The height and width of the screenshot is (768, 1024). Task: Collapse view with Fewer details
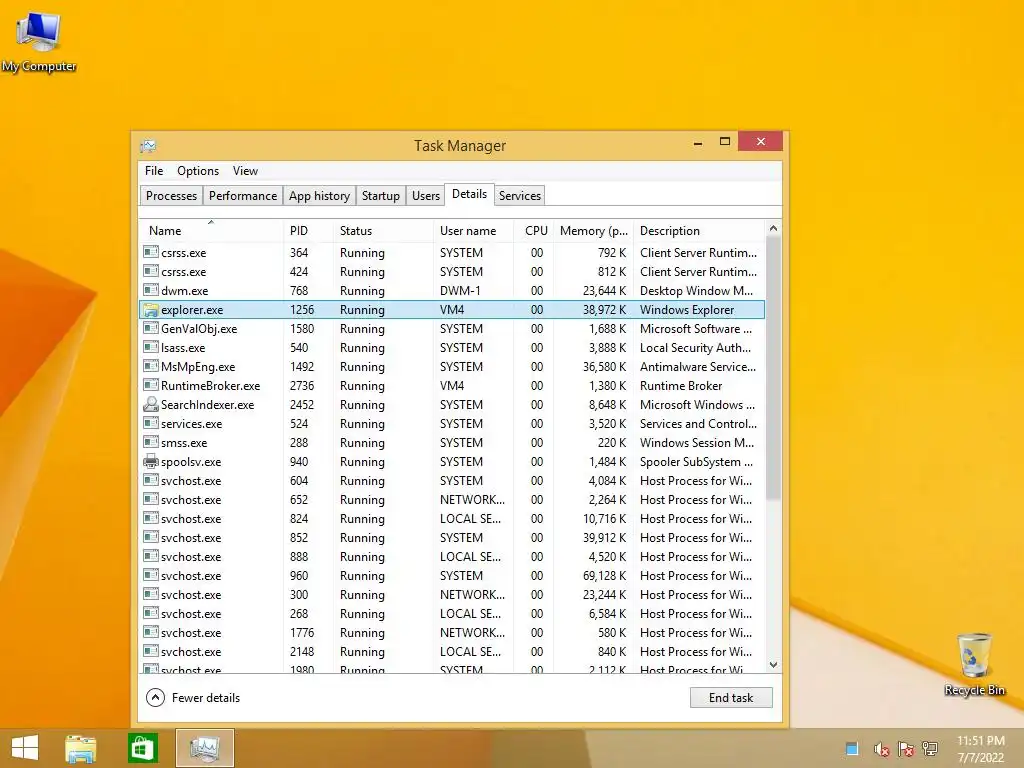(x=193, y=697)
